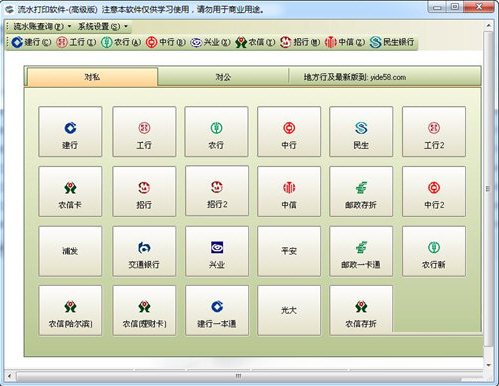Select the 中行 grid tile
499x386 pixels.
[289, 132]
